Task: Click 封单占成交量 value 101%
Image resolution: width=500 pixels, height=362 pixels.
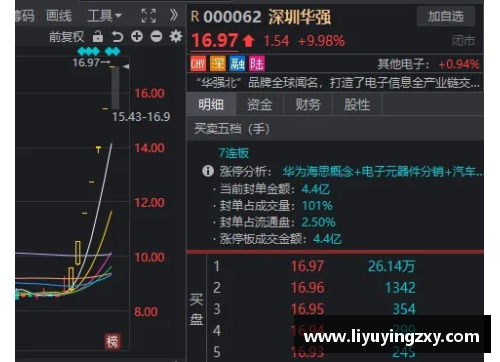Action: pyautogui.click(x=317, y=206)
